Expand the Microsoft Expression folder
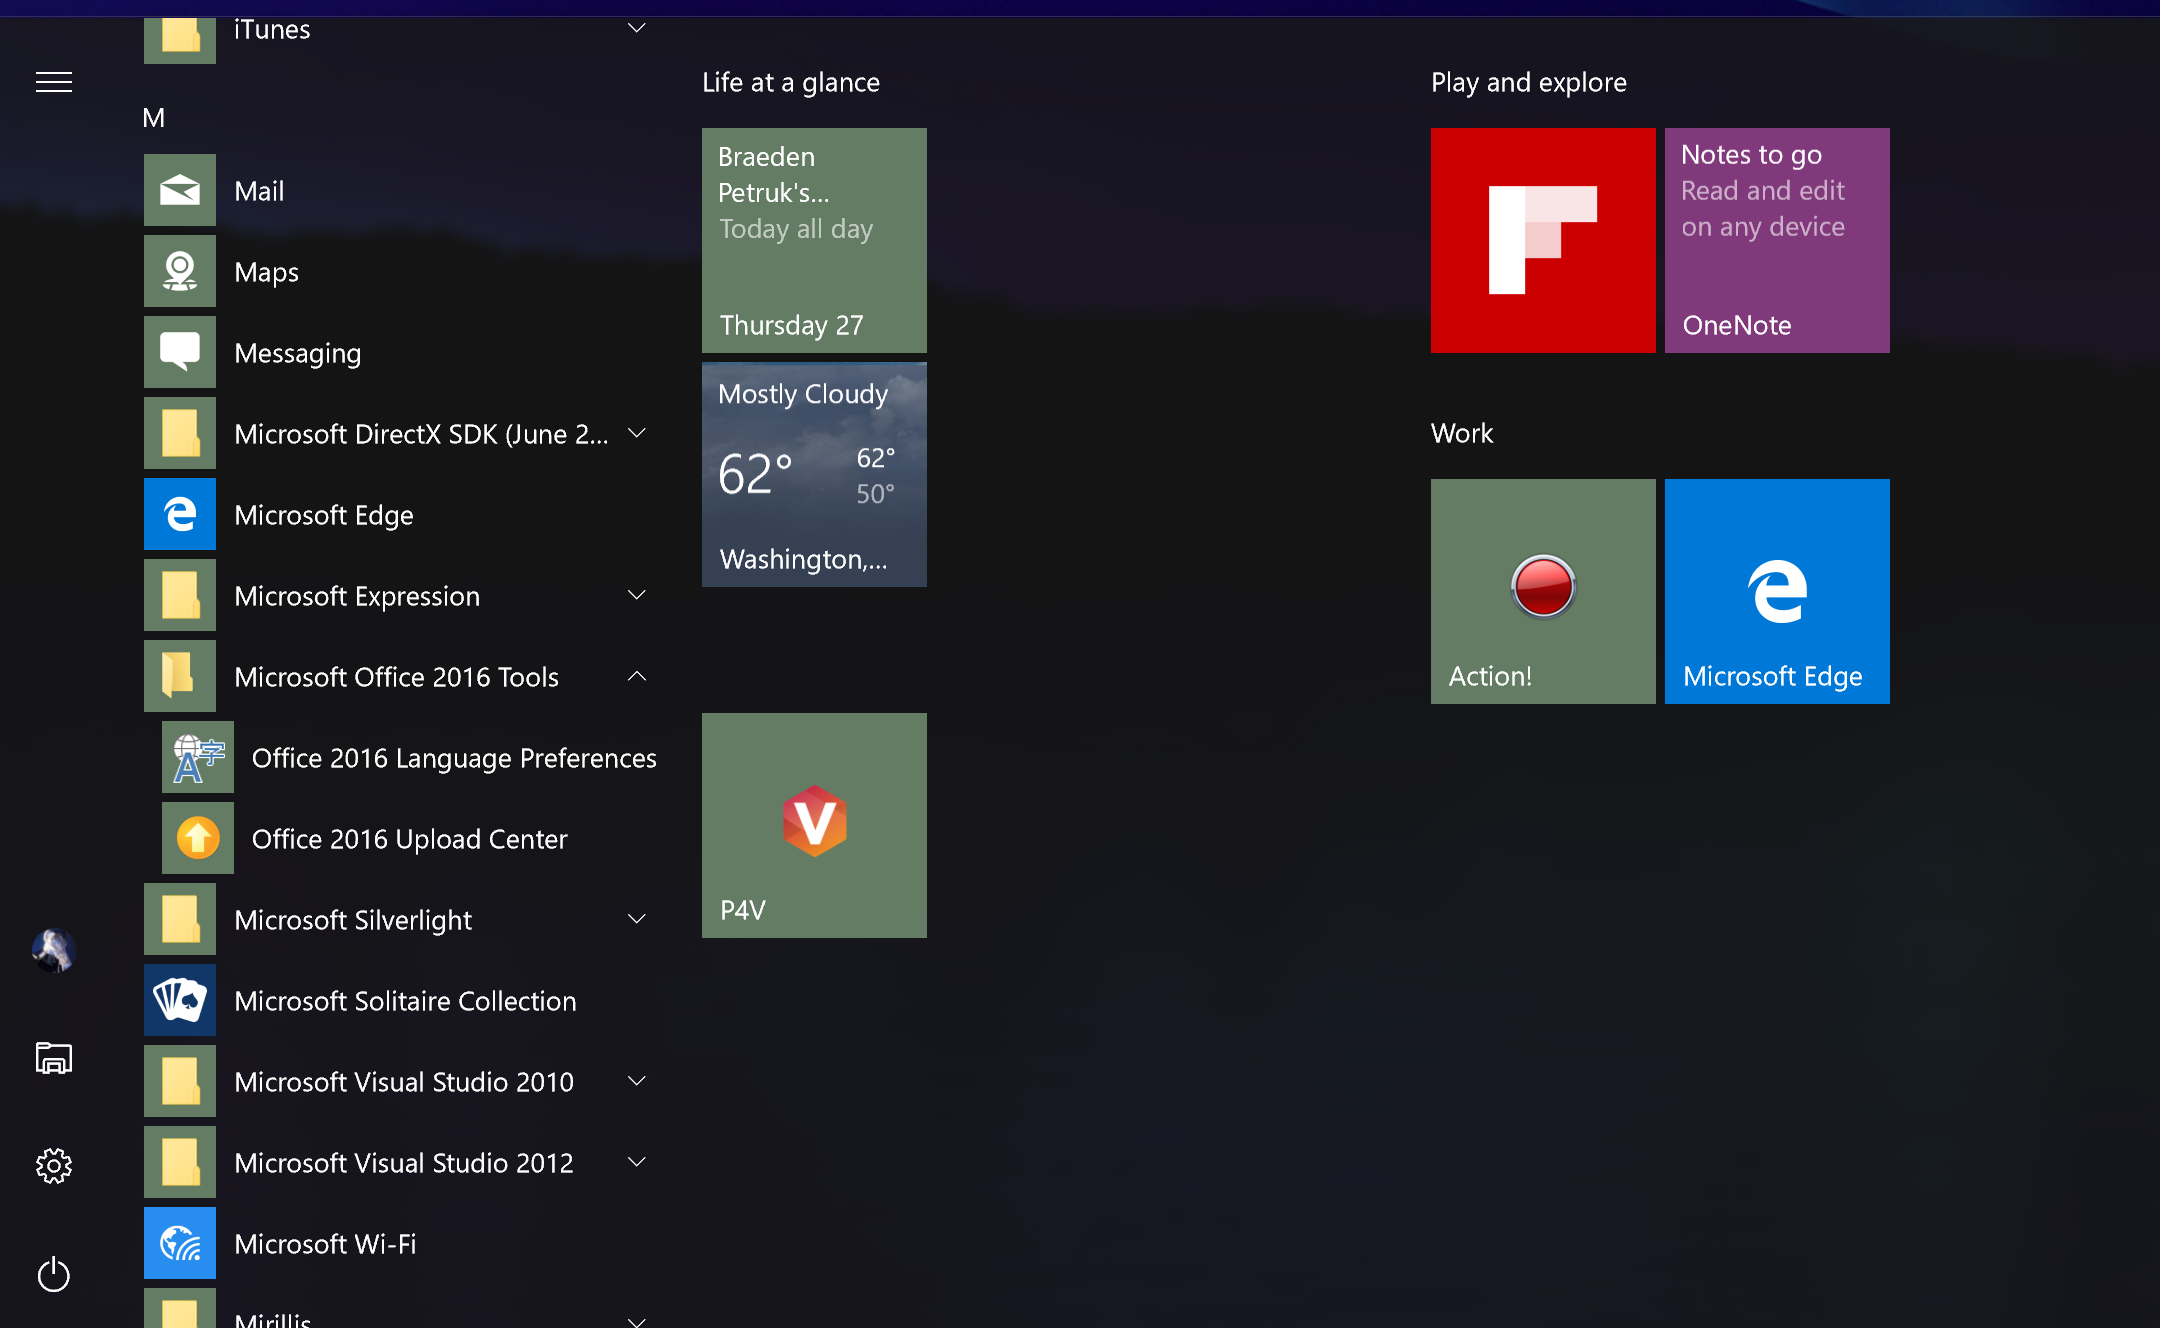 point(637,594)
